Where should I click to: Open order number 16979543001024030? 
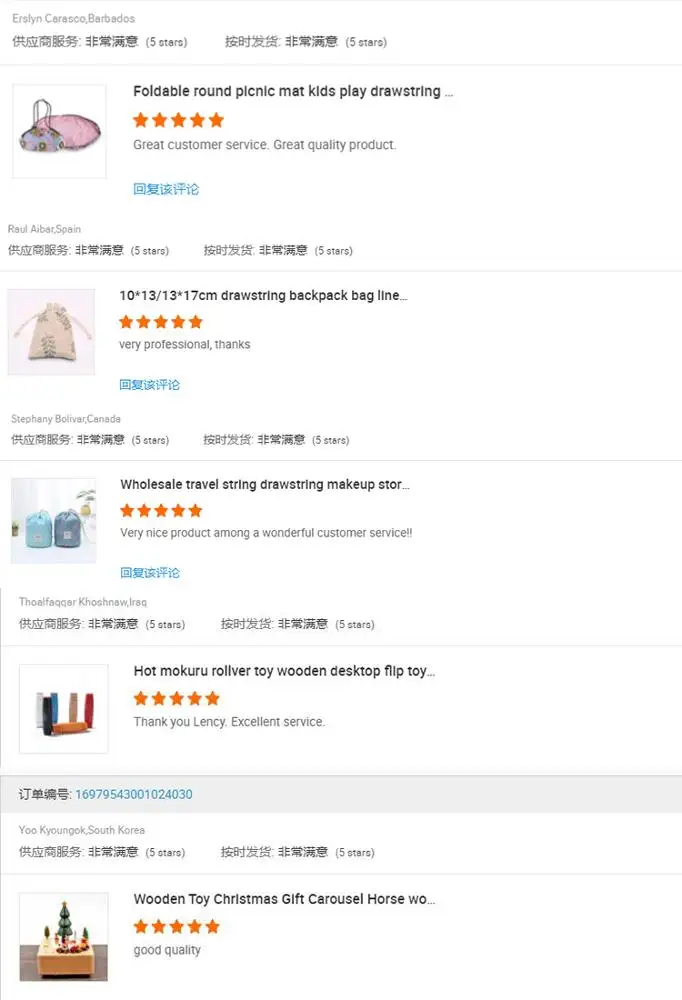(x=134, y=794)
